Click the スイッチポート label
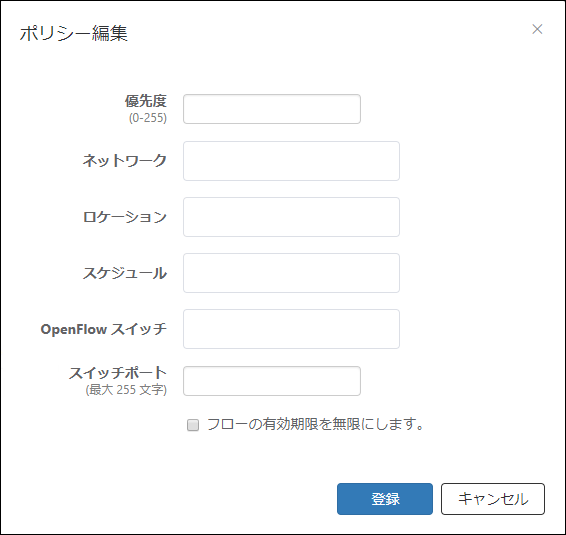The height and width of the screenshot is (535, 566). tap(118, 373)
